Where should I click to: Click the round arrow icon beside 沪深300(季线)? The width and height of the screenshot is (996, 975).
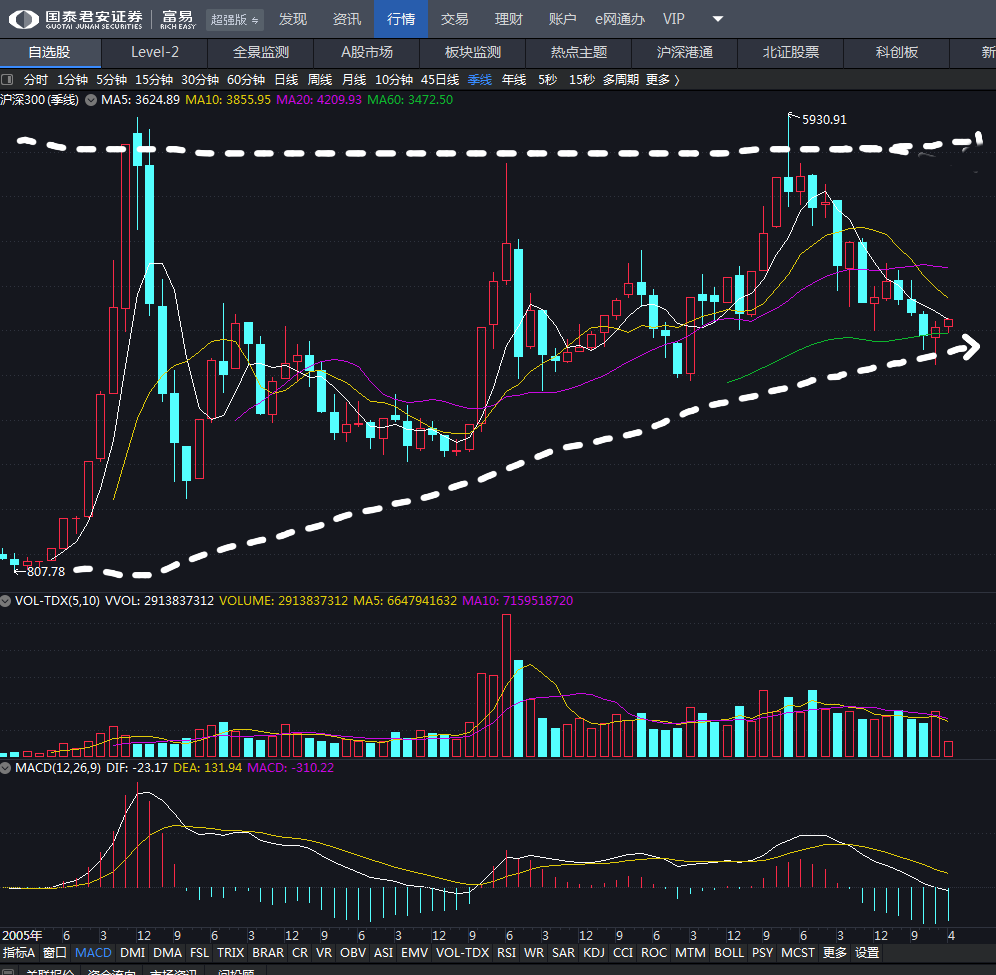(91, 100)
